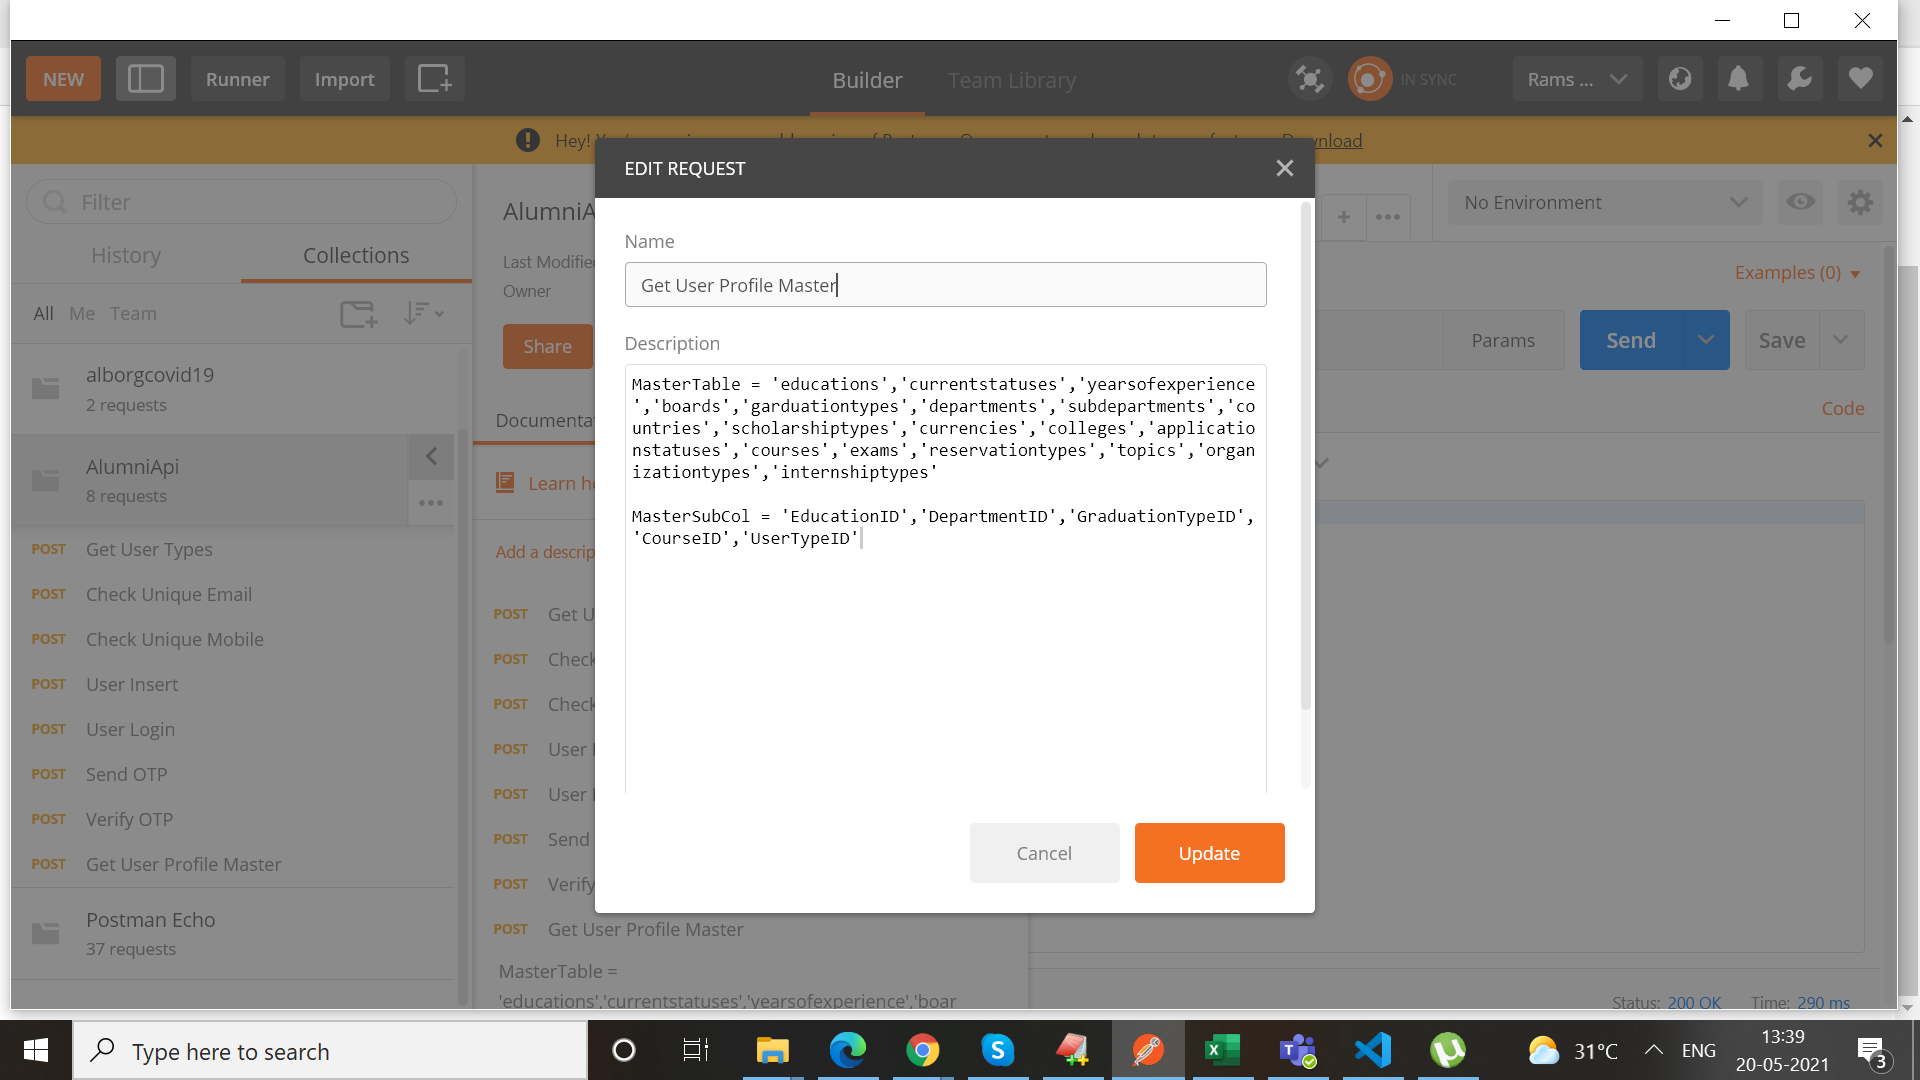Click the Import button
The height and width of the screenshot is (1080, 1920).
click(x=344, y=79)
